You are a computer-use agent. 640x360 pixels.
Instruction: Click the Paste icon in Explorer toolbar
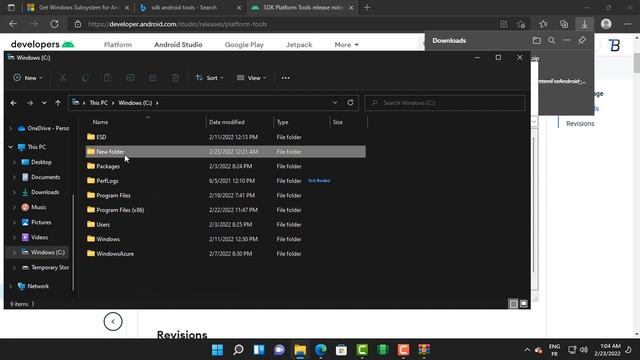[x=108, y=78]
